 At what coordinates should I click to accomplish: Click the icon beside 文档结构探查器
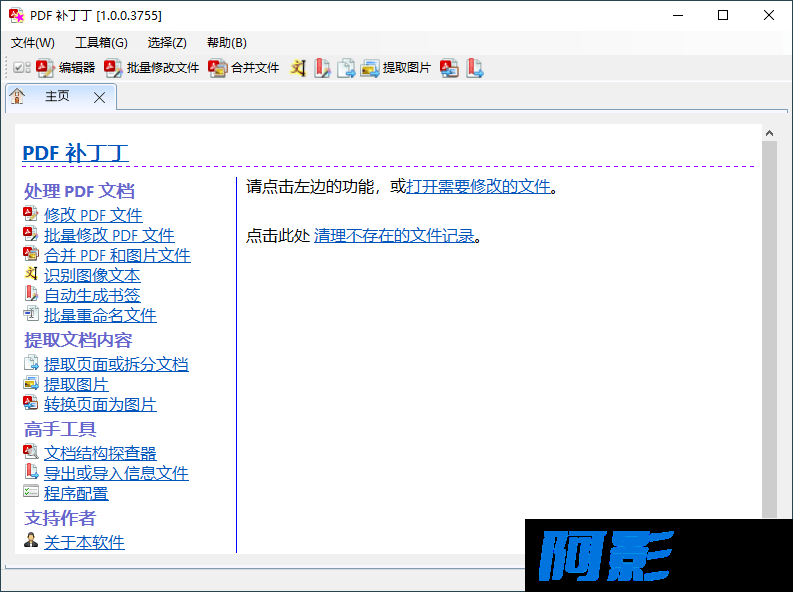coord(30,451)
